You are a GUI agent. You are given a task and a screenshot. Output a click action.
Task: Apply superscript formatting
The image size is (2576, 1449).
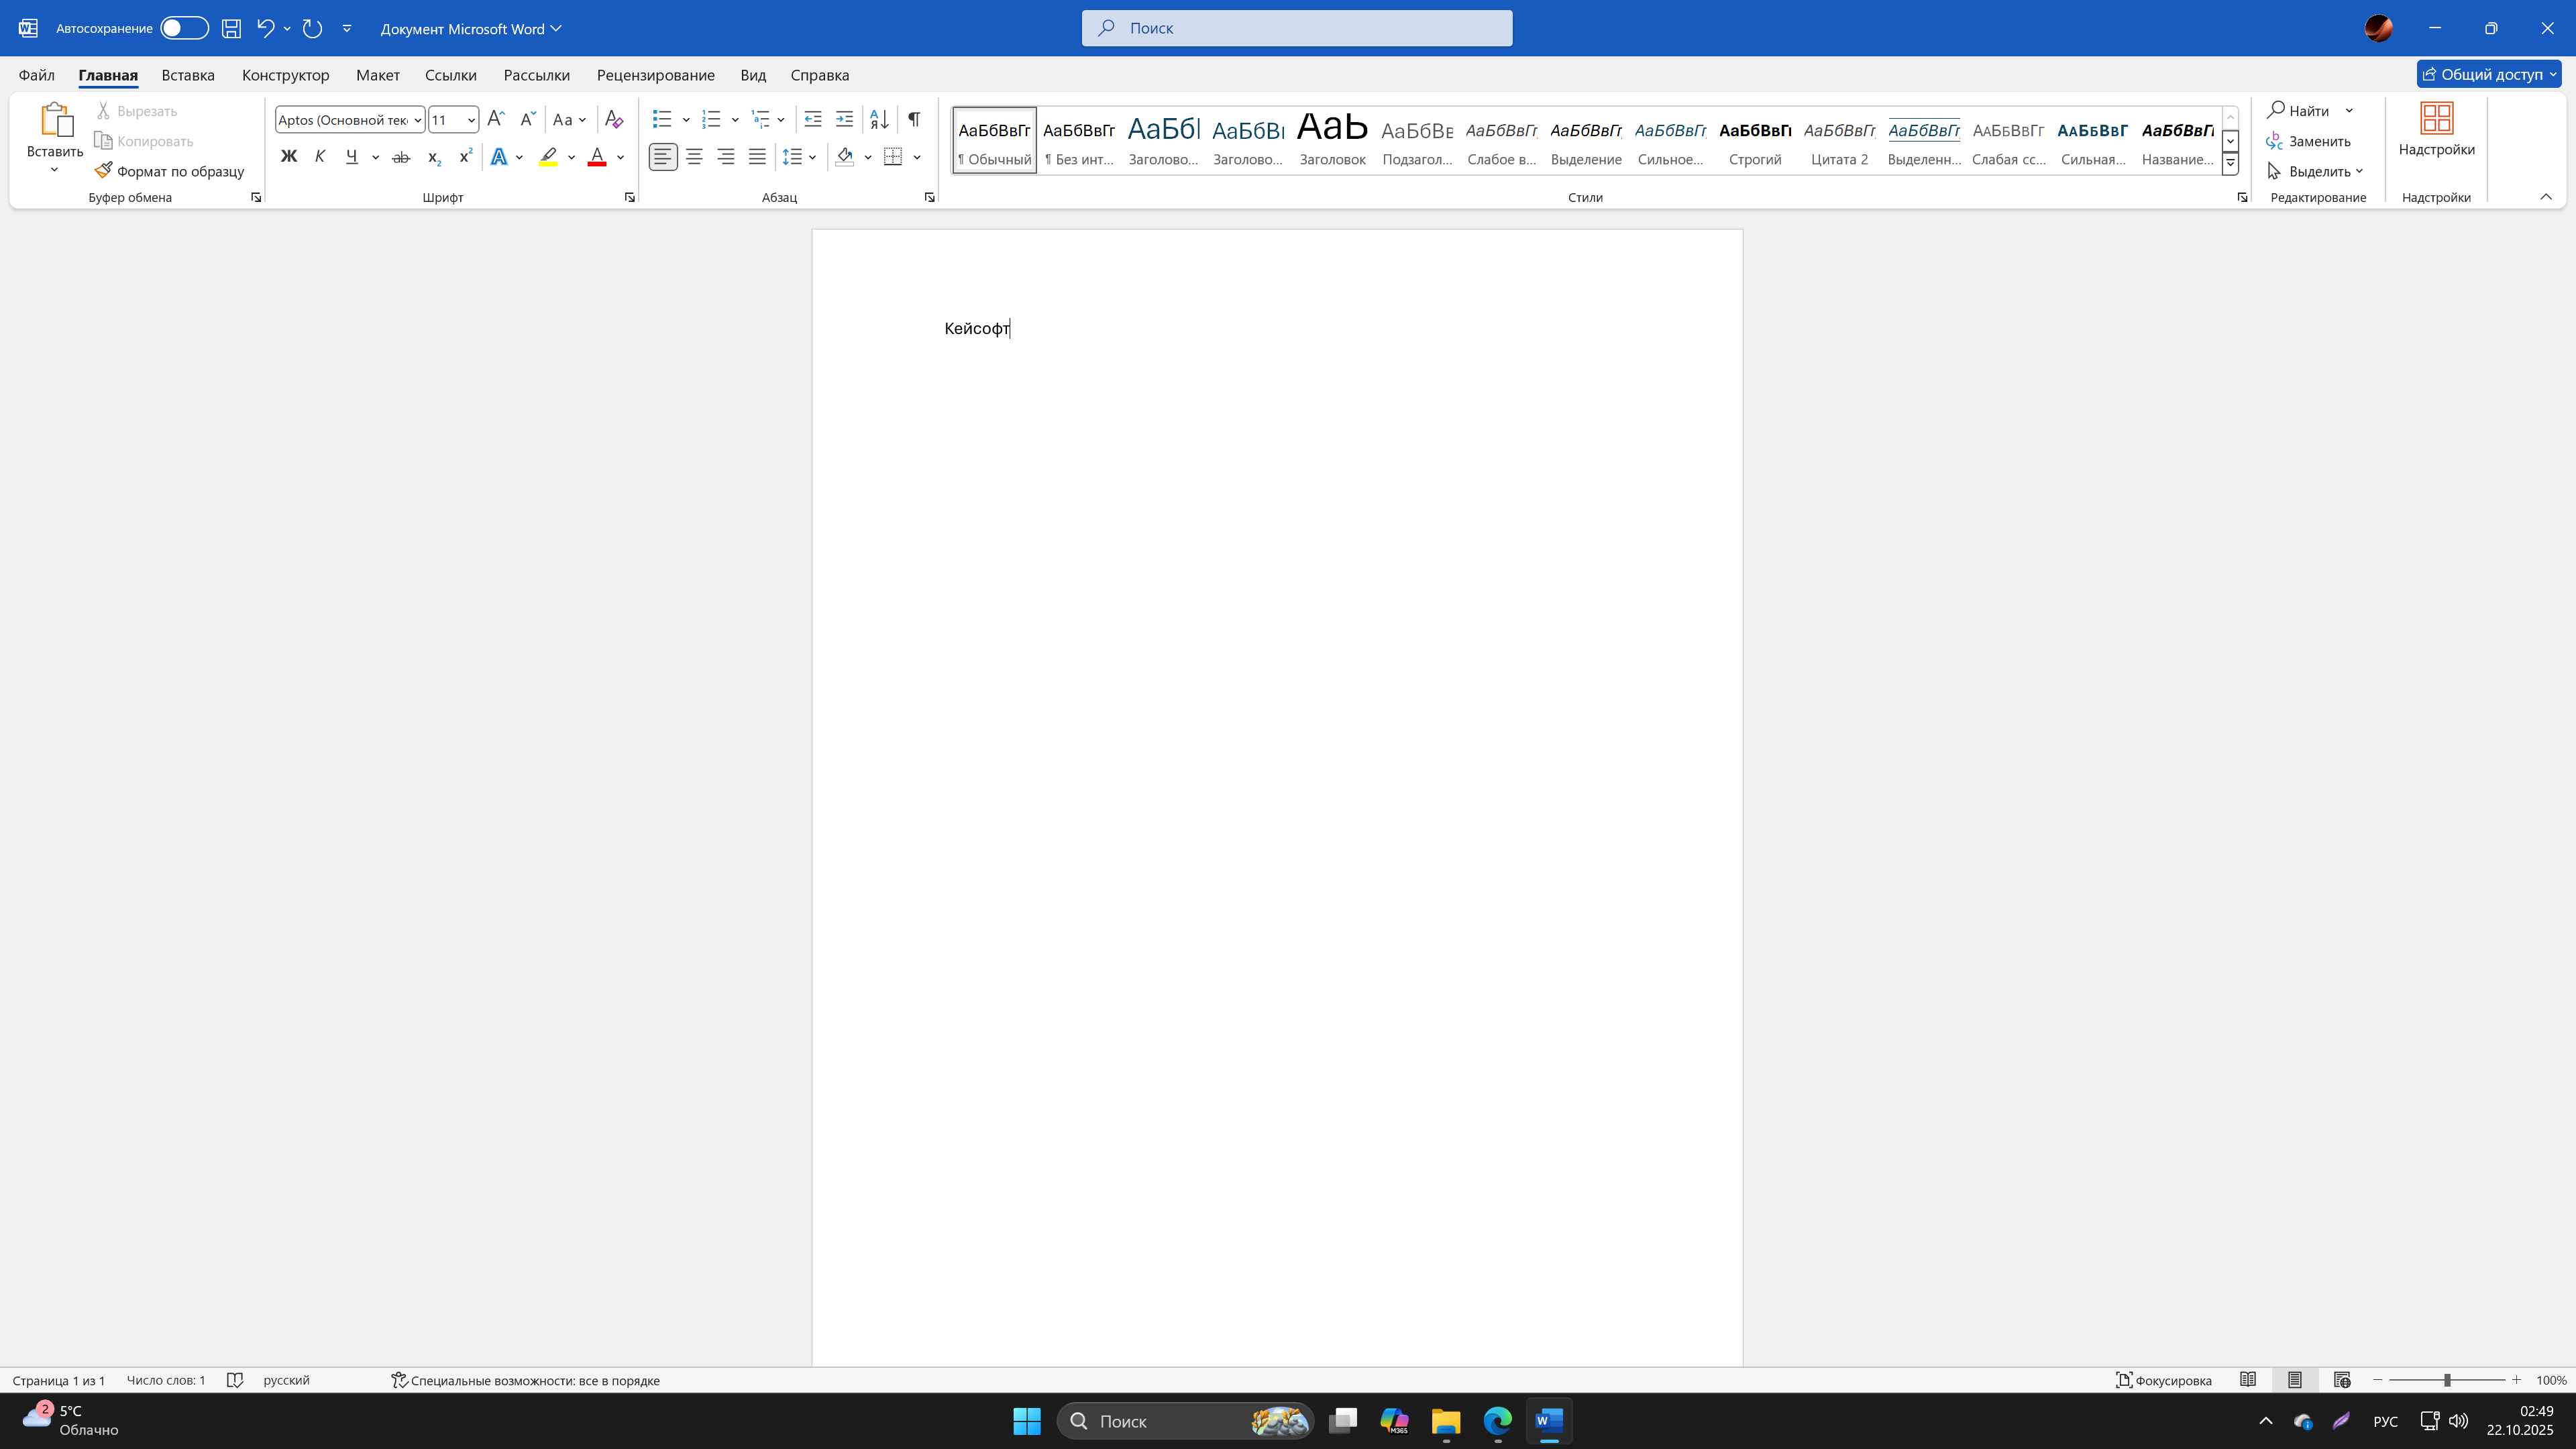tap(465, 157)
